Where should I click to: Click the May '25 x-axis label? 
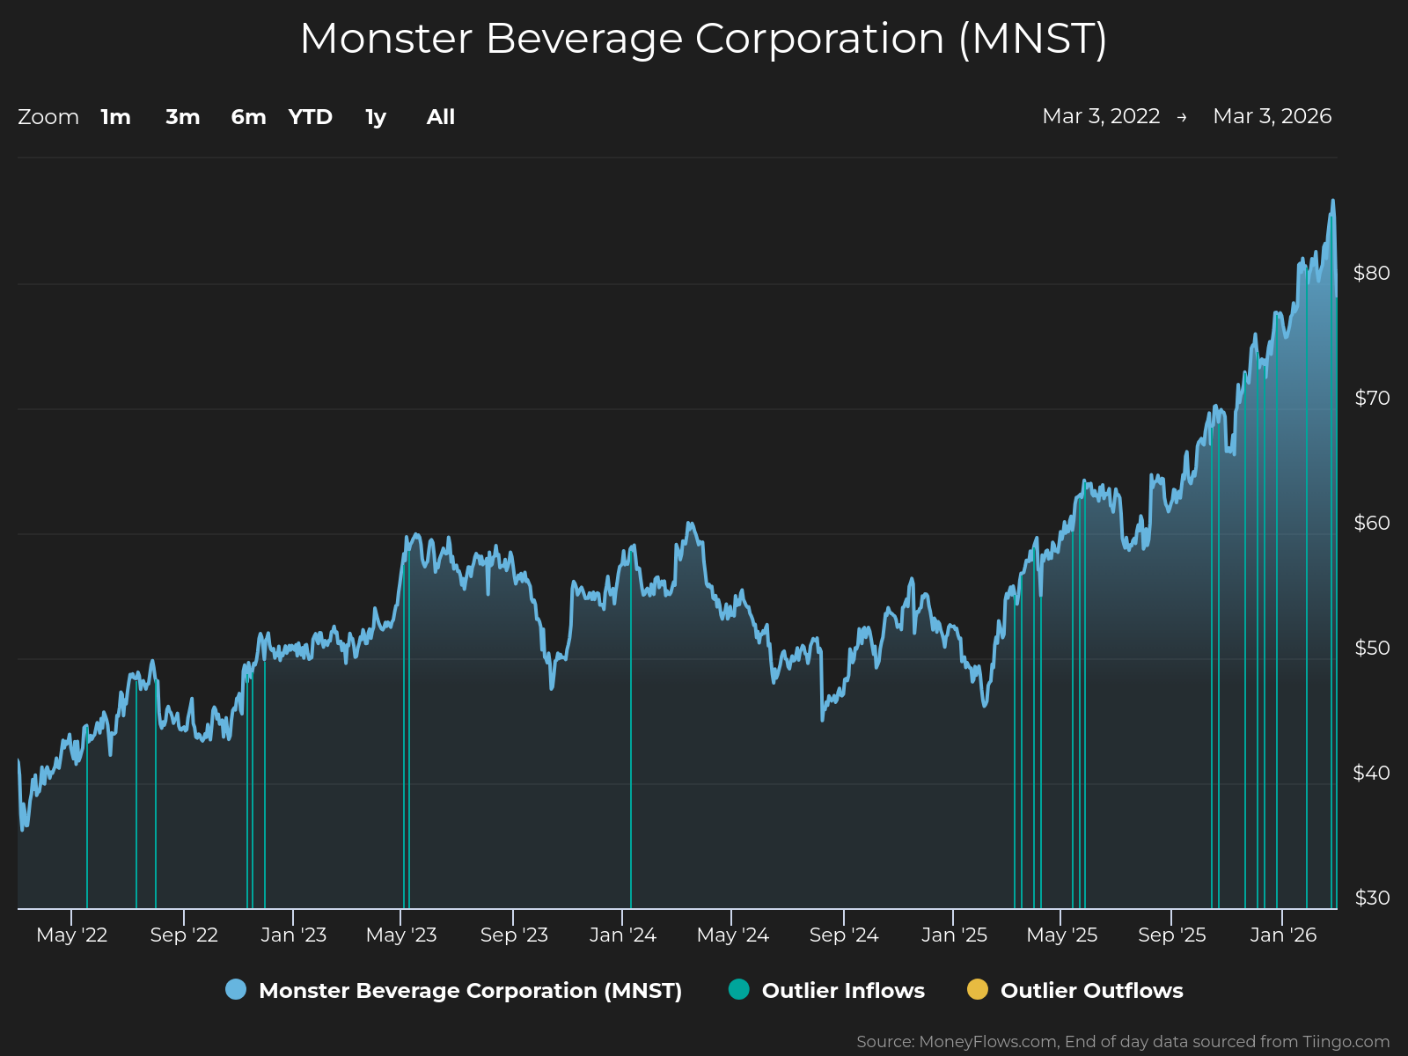pos(1062,935)
